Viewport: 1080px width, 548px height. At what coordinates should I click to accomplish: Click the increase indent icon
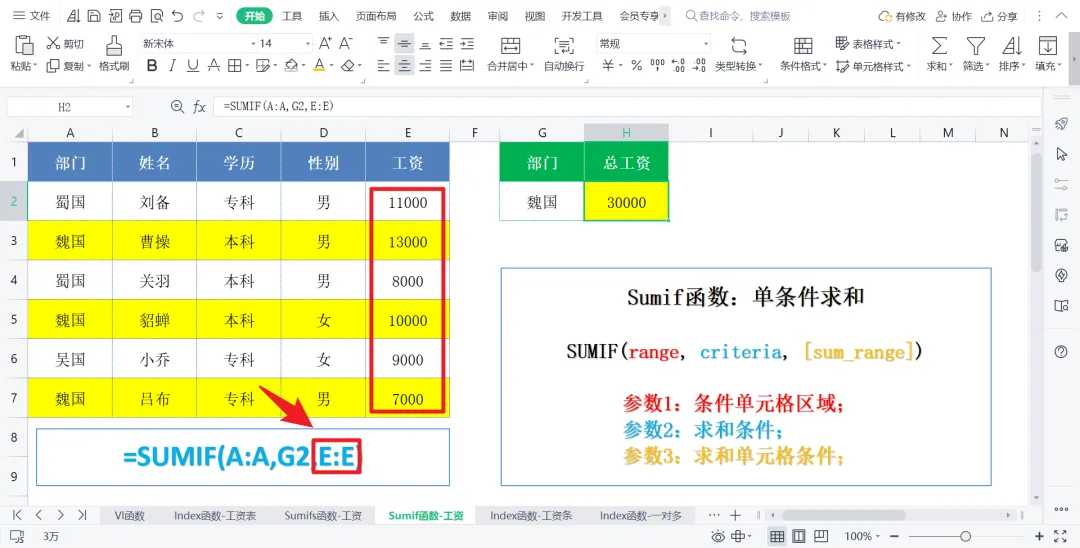467,43
